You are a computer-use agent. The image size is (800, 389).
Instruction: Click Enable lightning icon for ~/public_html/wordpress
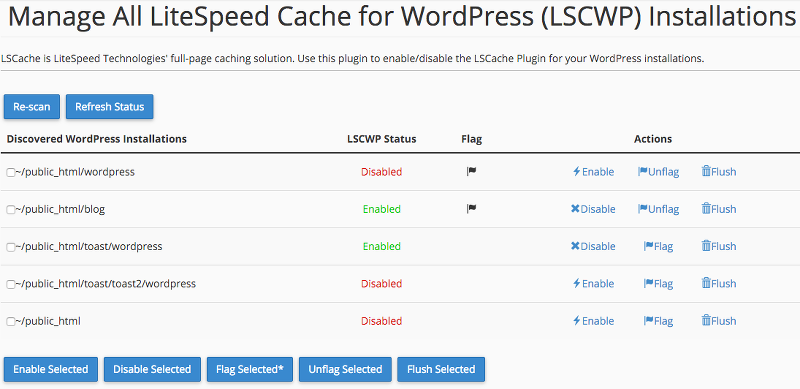click(577, 172)
